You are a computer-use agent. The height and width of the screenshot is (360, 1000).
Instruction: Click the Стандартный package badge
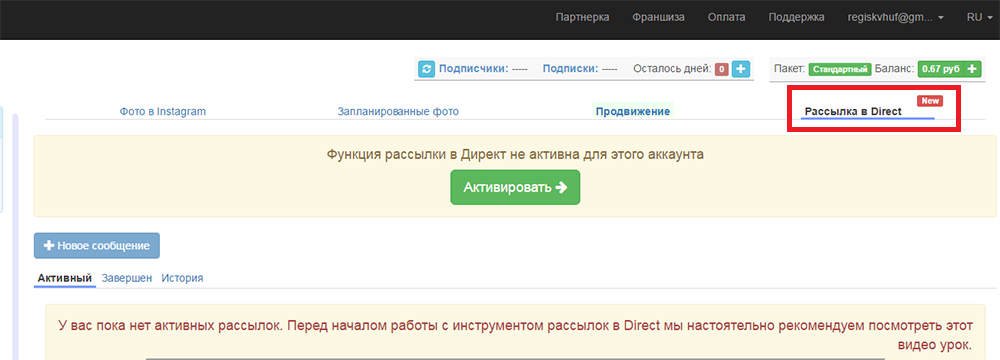tap(840, 69)
